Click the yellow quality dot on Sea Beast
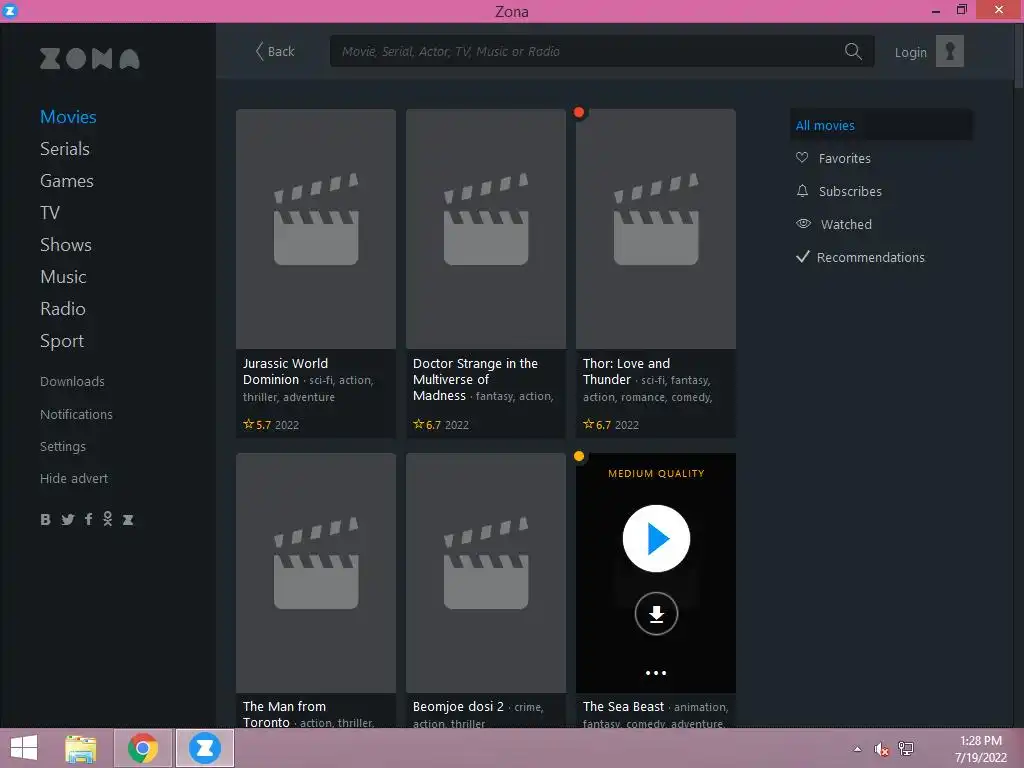1024x768 pixels. (579, 456)
